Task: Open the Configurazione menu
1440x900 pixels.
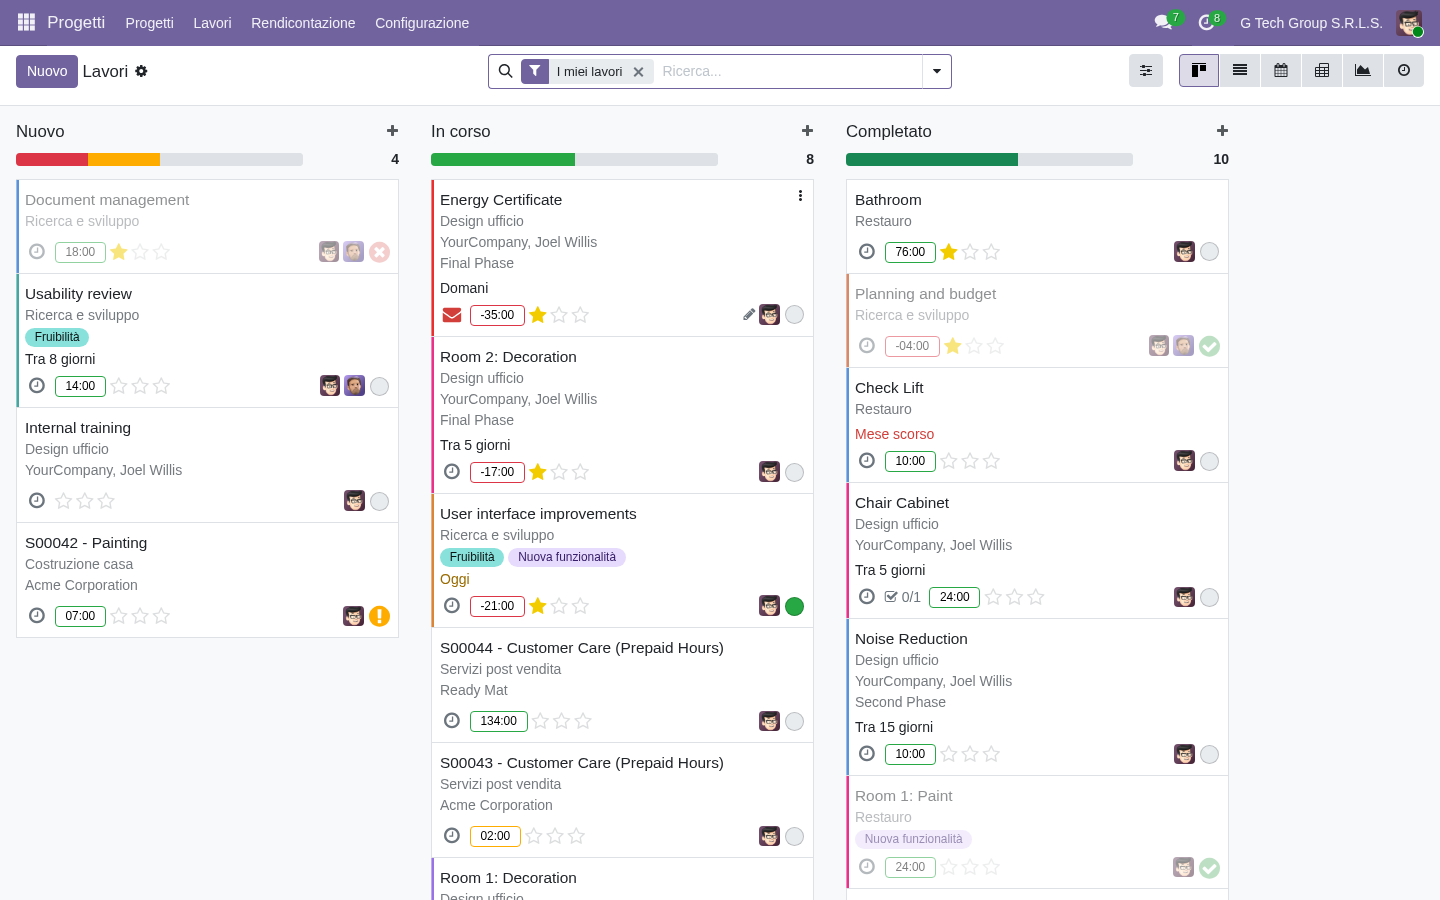Action: (422, 23)
